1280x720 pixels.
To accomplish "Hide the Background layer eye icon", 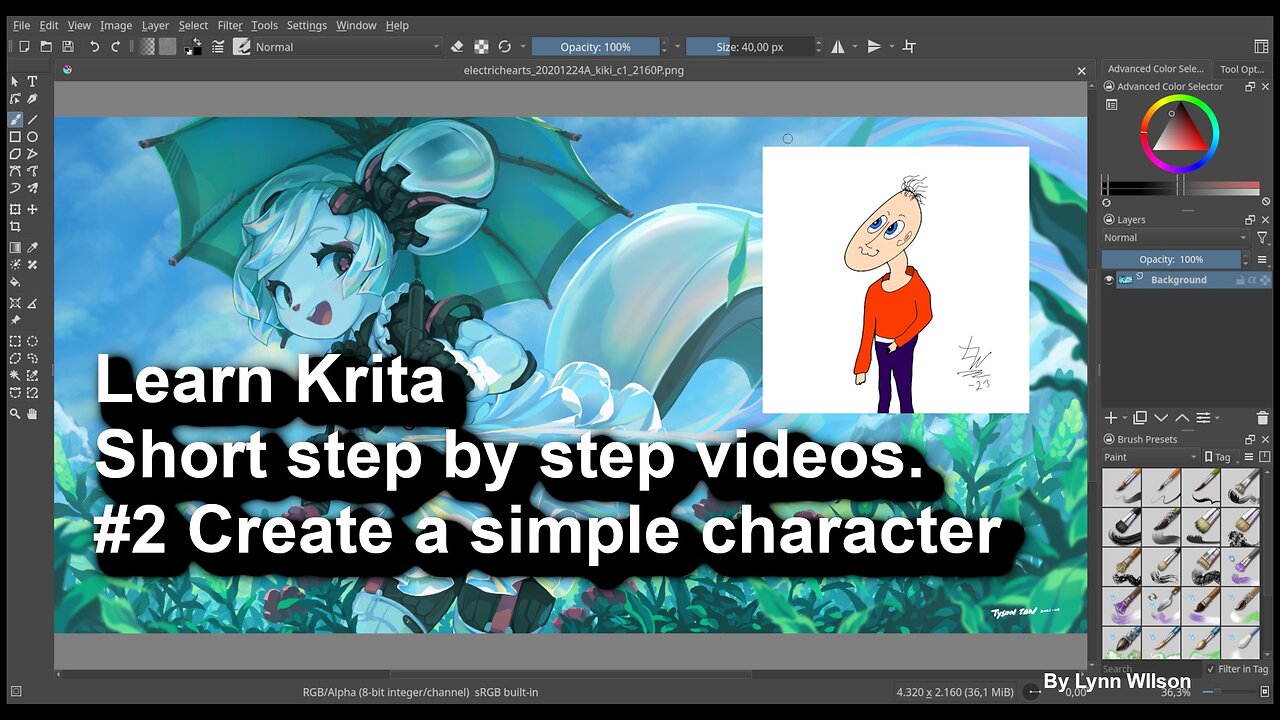I will 1109,280.
